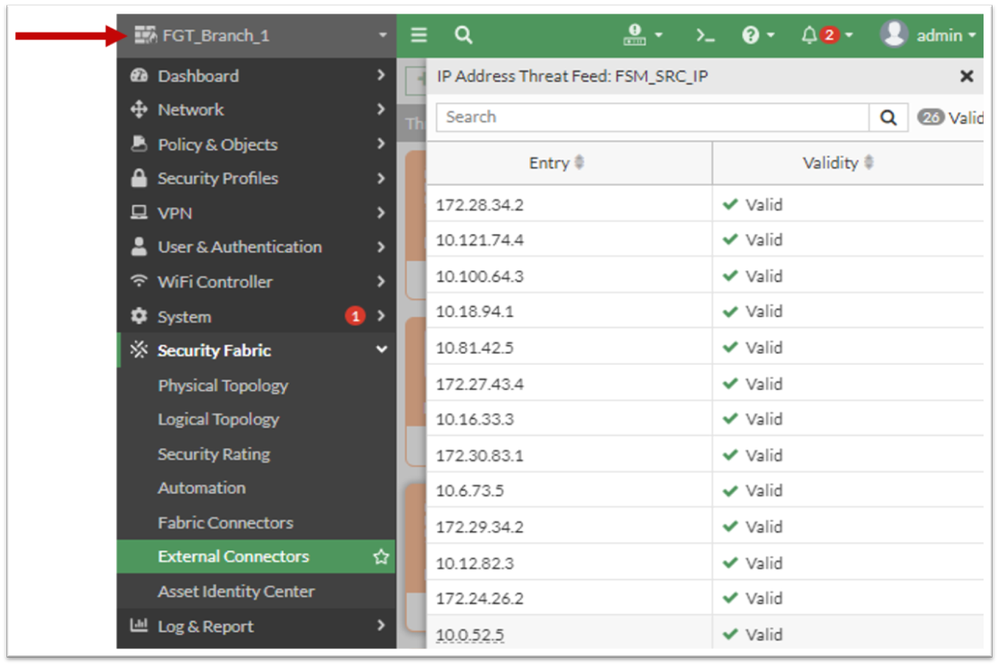This screenshot has height=666, width=999.
Task: Close the IP Address Threat Feed panel
Action: pyautogui.click(x=966, y=76)
